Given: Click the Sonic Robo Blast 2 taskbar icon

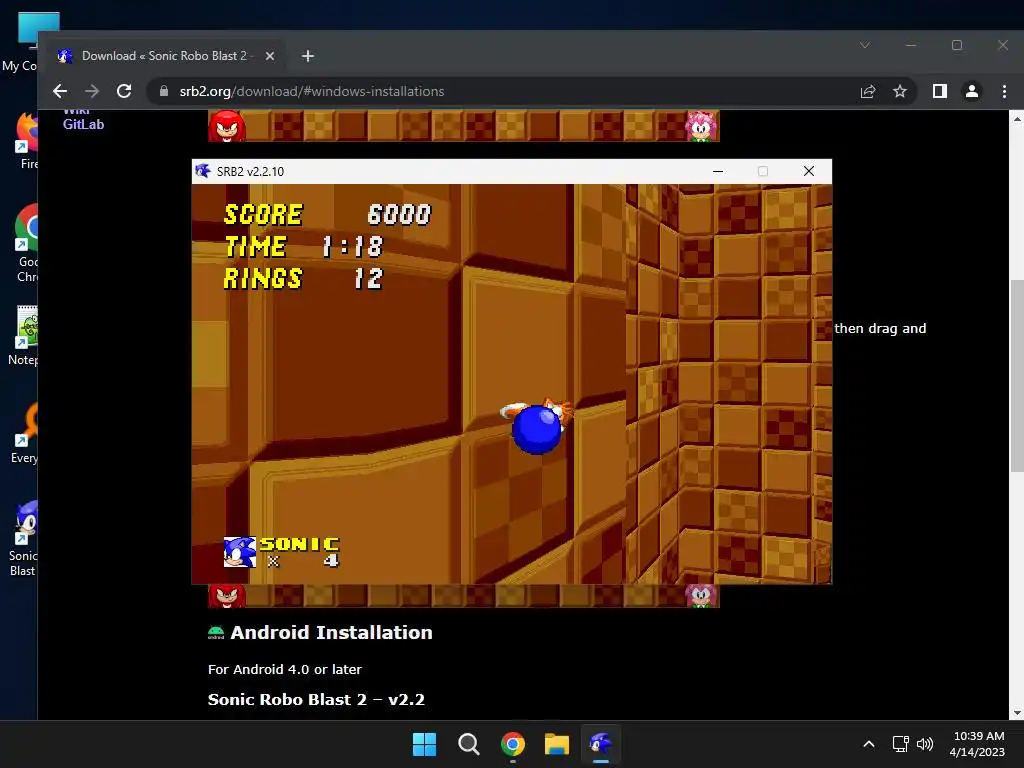Looking at the screenshot, I should coord(601,744).
